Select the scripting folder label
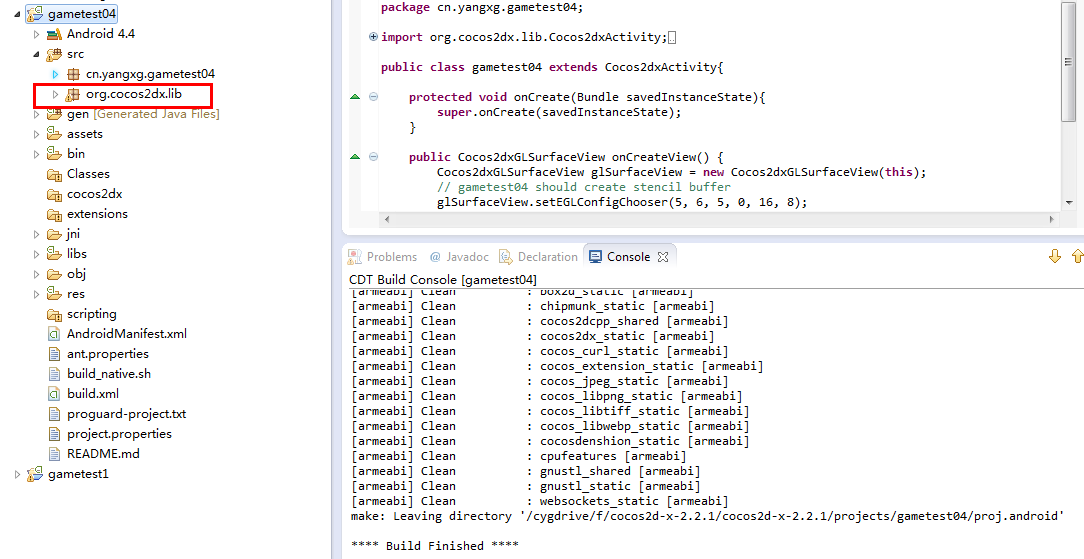Viewport: 1084px width, 559px height. click(x=91, y=314)
